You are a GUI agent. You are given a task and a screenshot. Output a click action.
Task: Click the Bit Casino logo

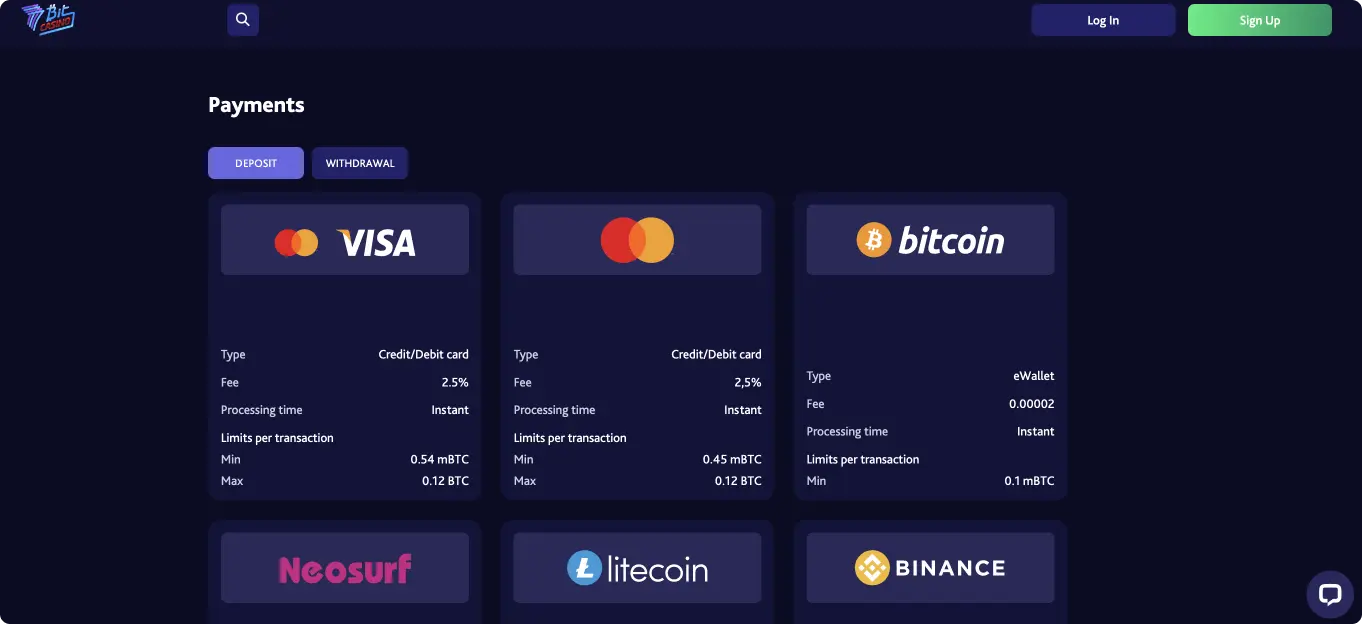click(48, 19)
